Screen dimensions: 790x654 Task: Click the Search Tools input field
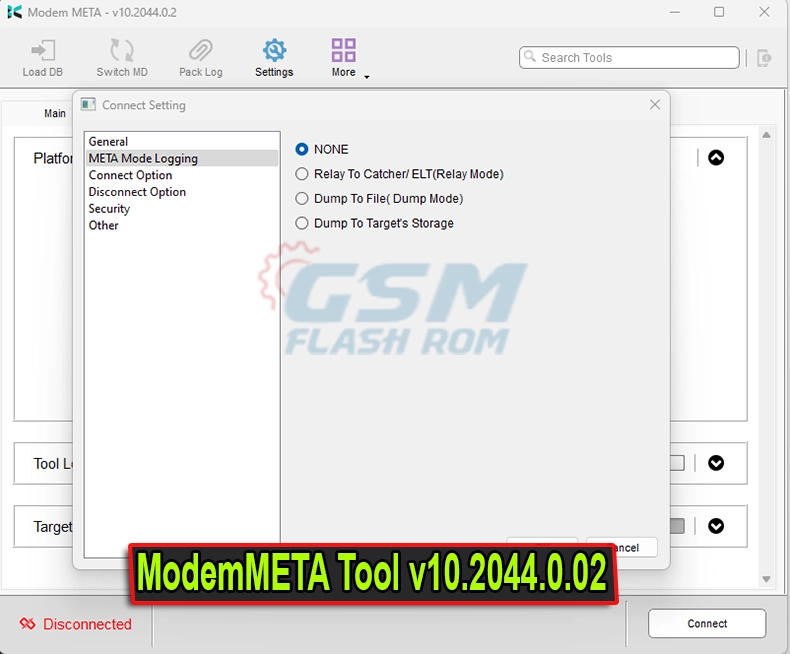tap(629, 57)
